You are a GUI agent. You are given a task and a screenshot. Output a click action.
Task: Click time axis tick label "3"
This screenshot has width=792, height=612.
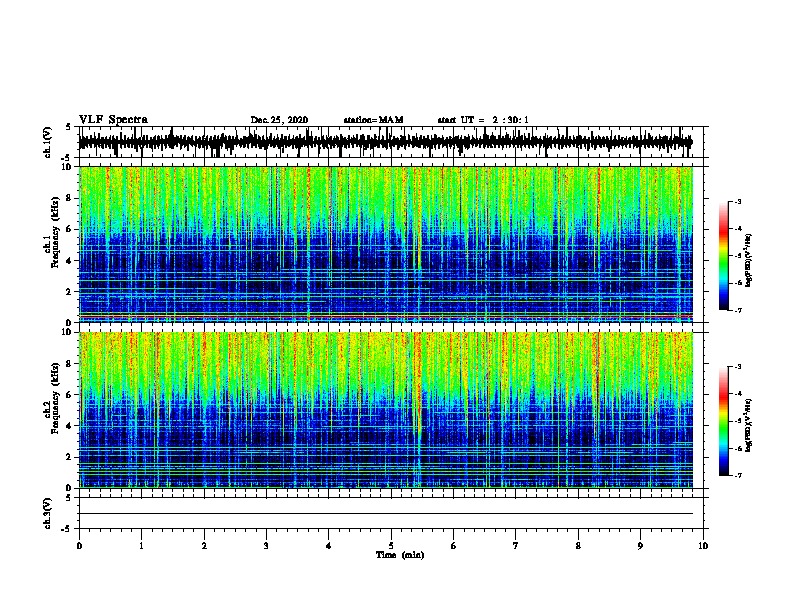tap(266, 546)
